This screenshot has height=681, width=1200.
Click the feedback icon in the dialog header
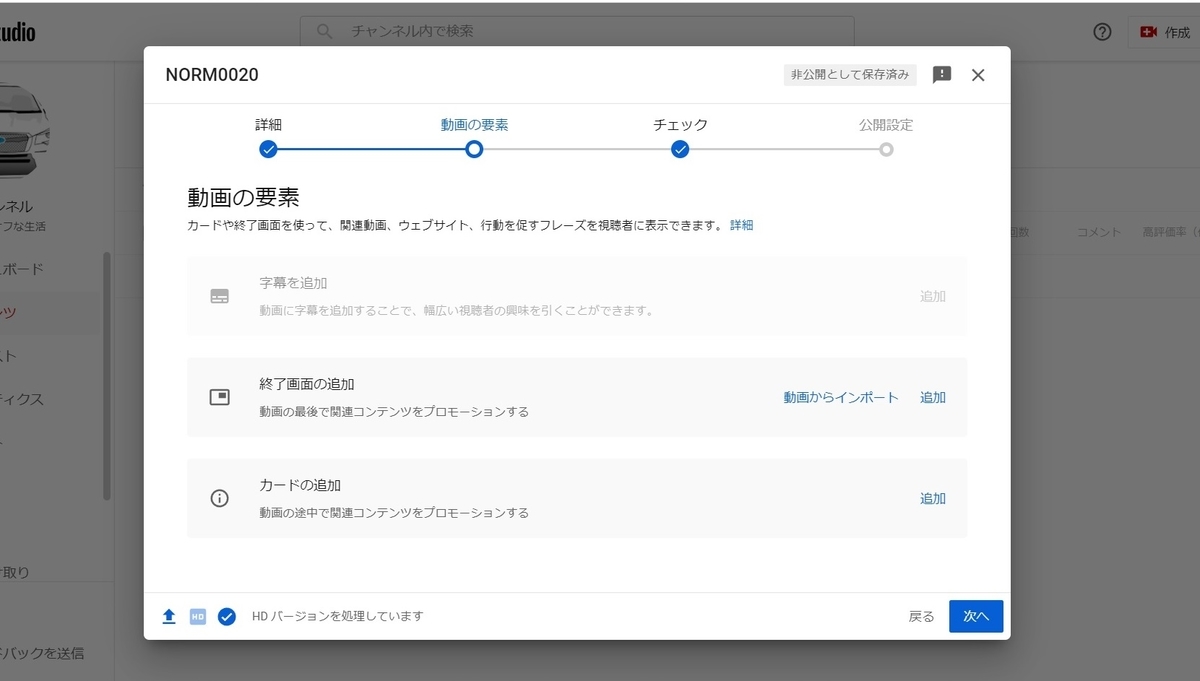pos(941,74)
